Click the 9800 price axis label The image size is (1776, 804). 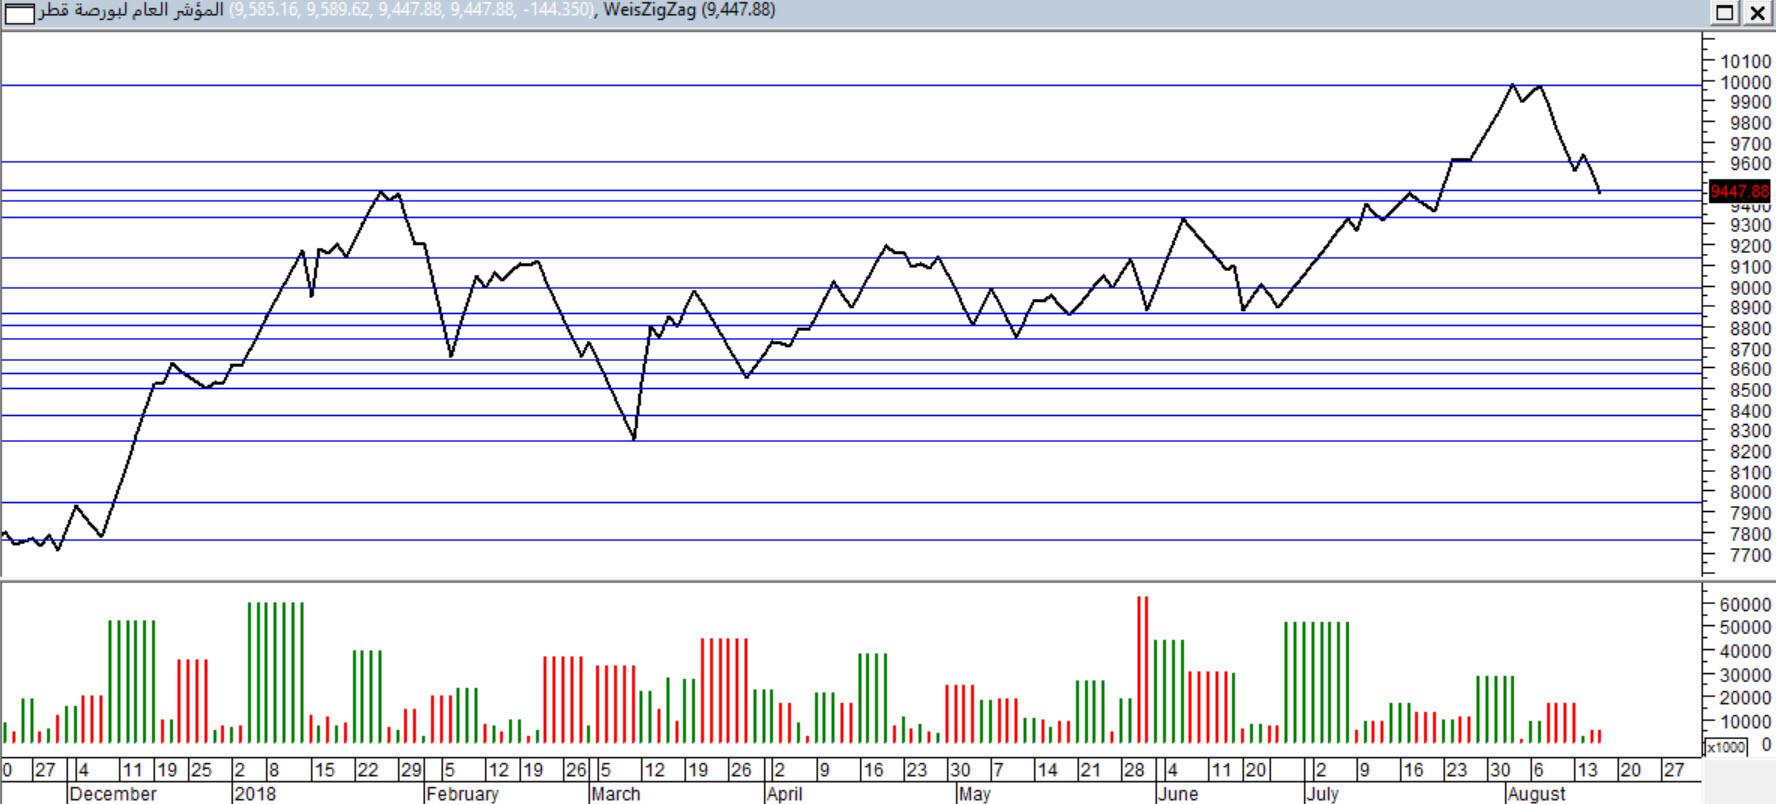1750,123
